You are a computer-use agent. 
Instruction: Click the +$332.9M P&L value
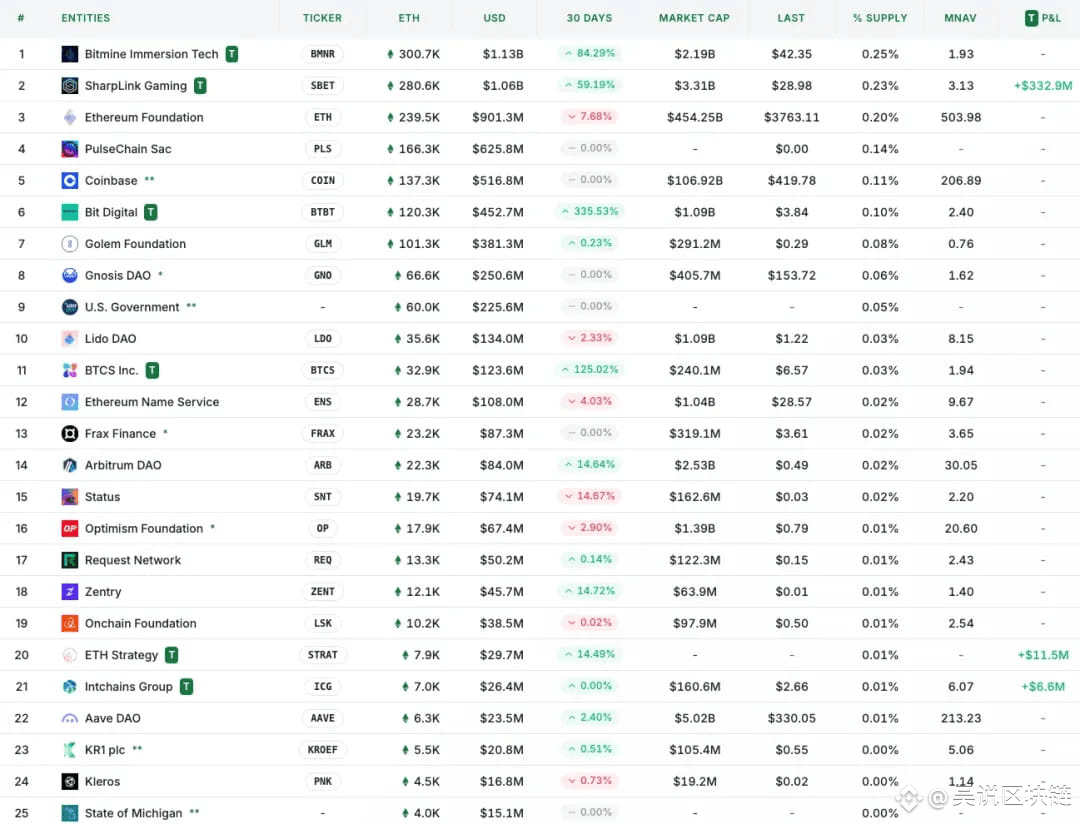(x=1043, y=85)
